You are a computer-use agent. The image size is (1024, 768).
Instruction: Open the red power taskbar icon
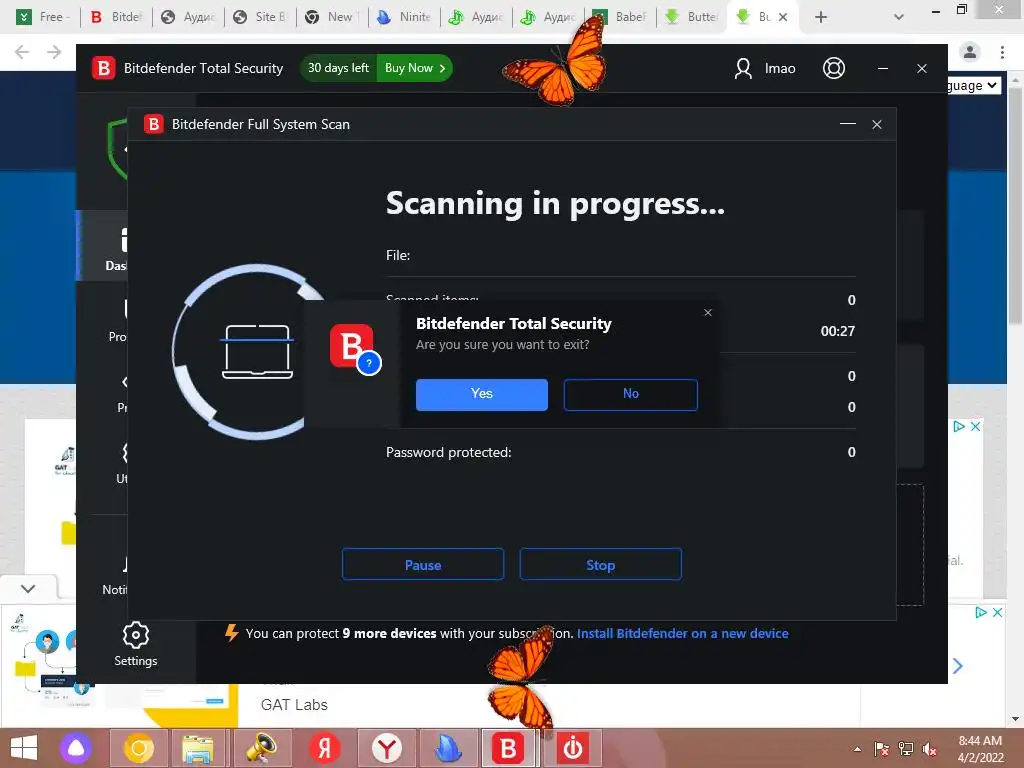tap(572, 748)
